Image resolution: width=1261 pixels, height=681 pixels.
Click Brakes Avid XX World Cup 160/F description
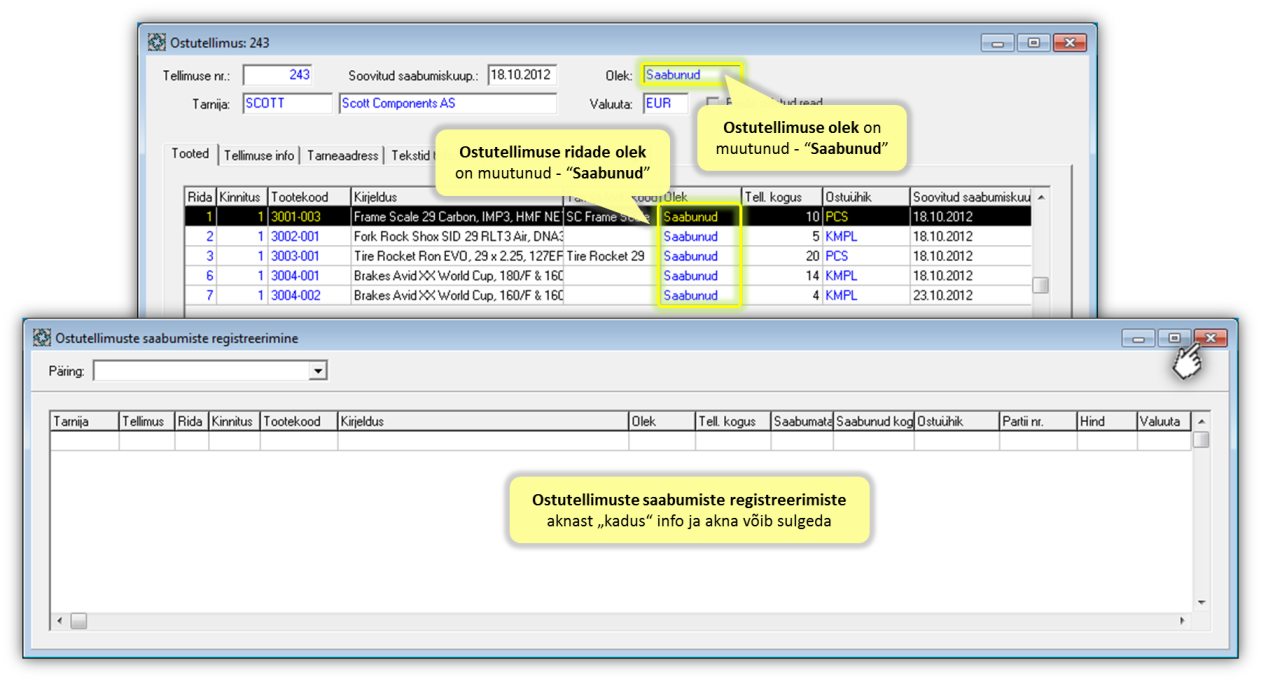coord(457,296)
